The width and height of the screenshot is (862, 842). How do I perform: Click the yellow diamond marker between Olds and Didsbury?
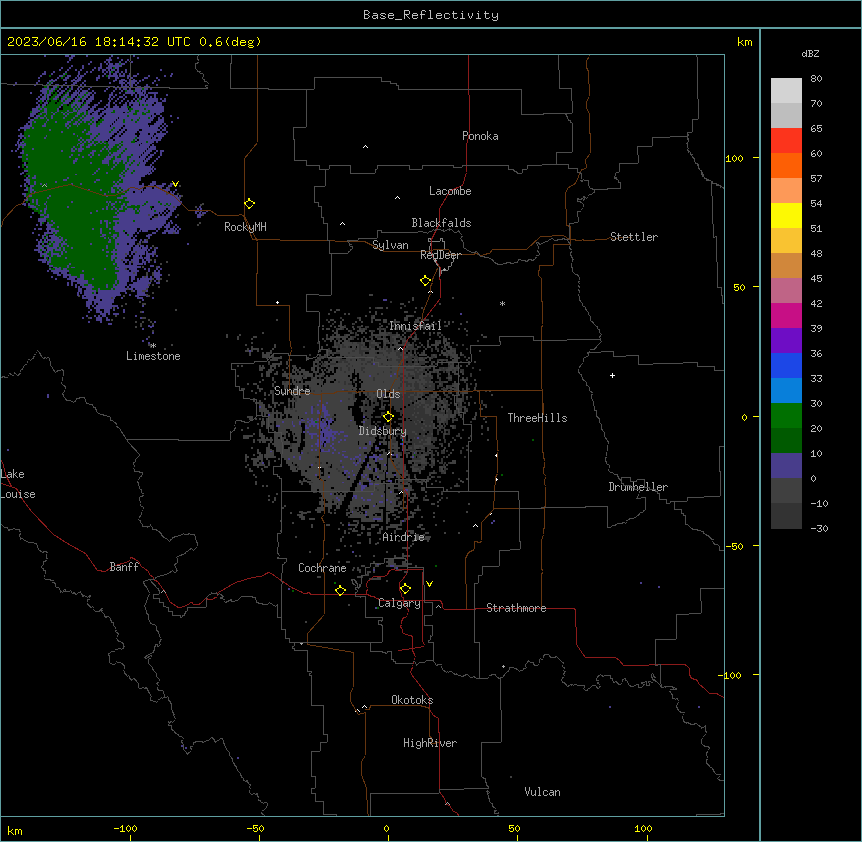(388, 417)
